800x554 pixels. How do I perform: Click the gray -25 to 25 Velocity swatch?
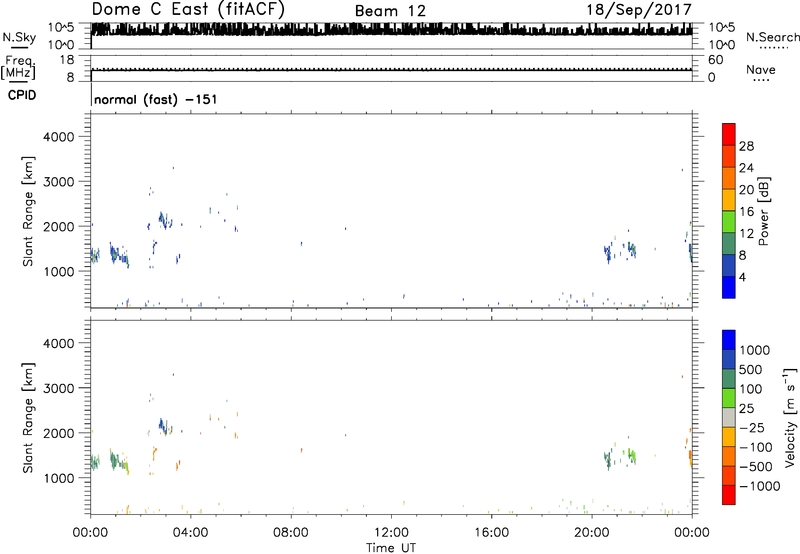tap(729, 417)
